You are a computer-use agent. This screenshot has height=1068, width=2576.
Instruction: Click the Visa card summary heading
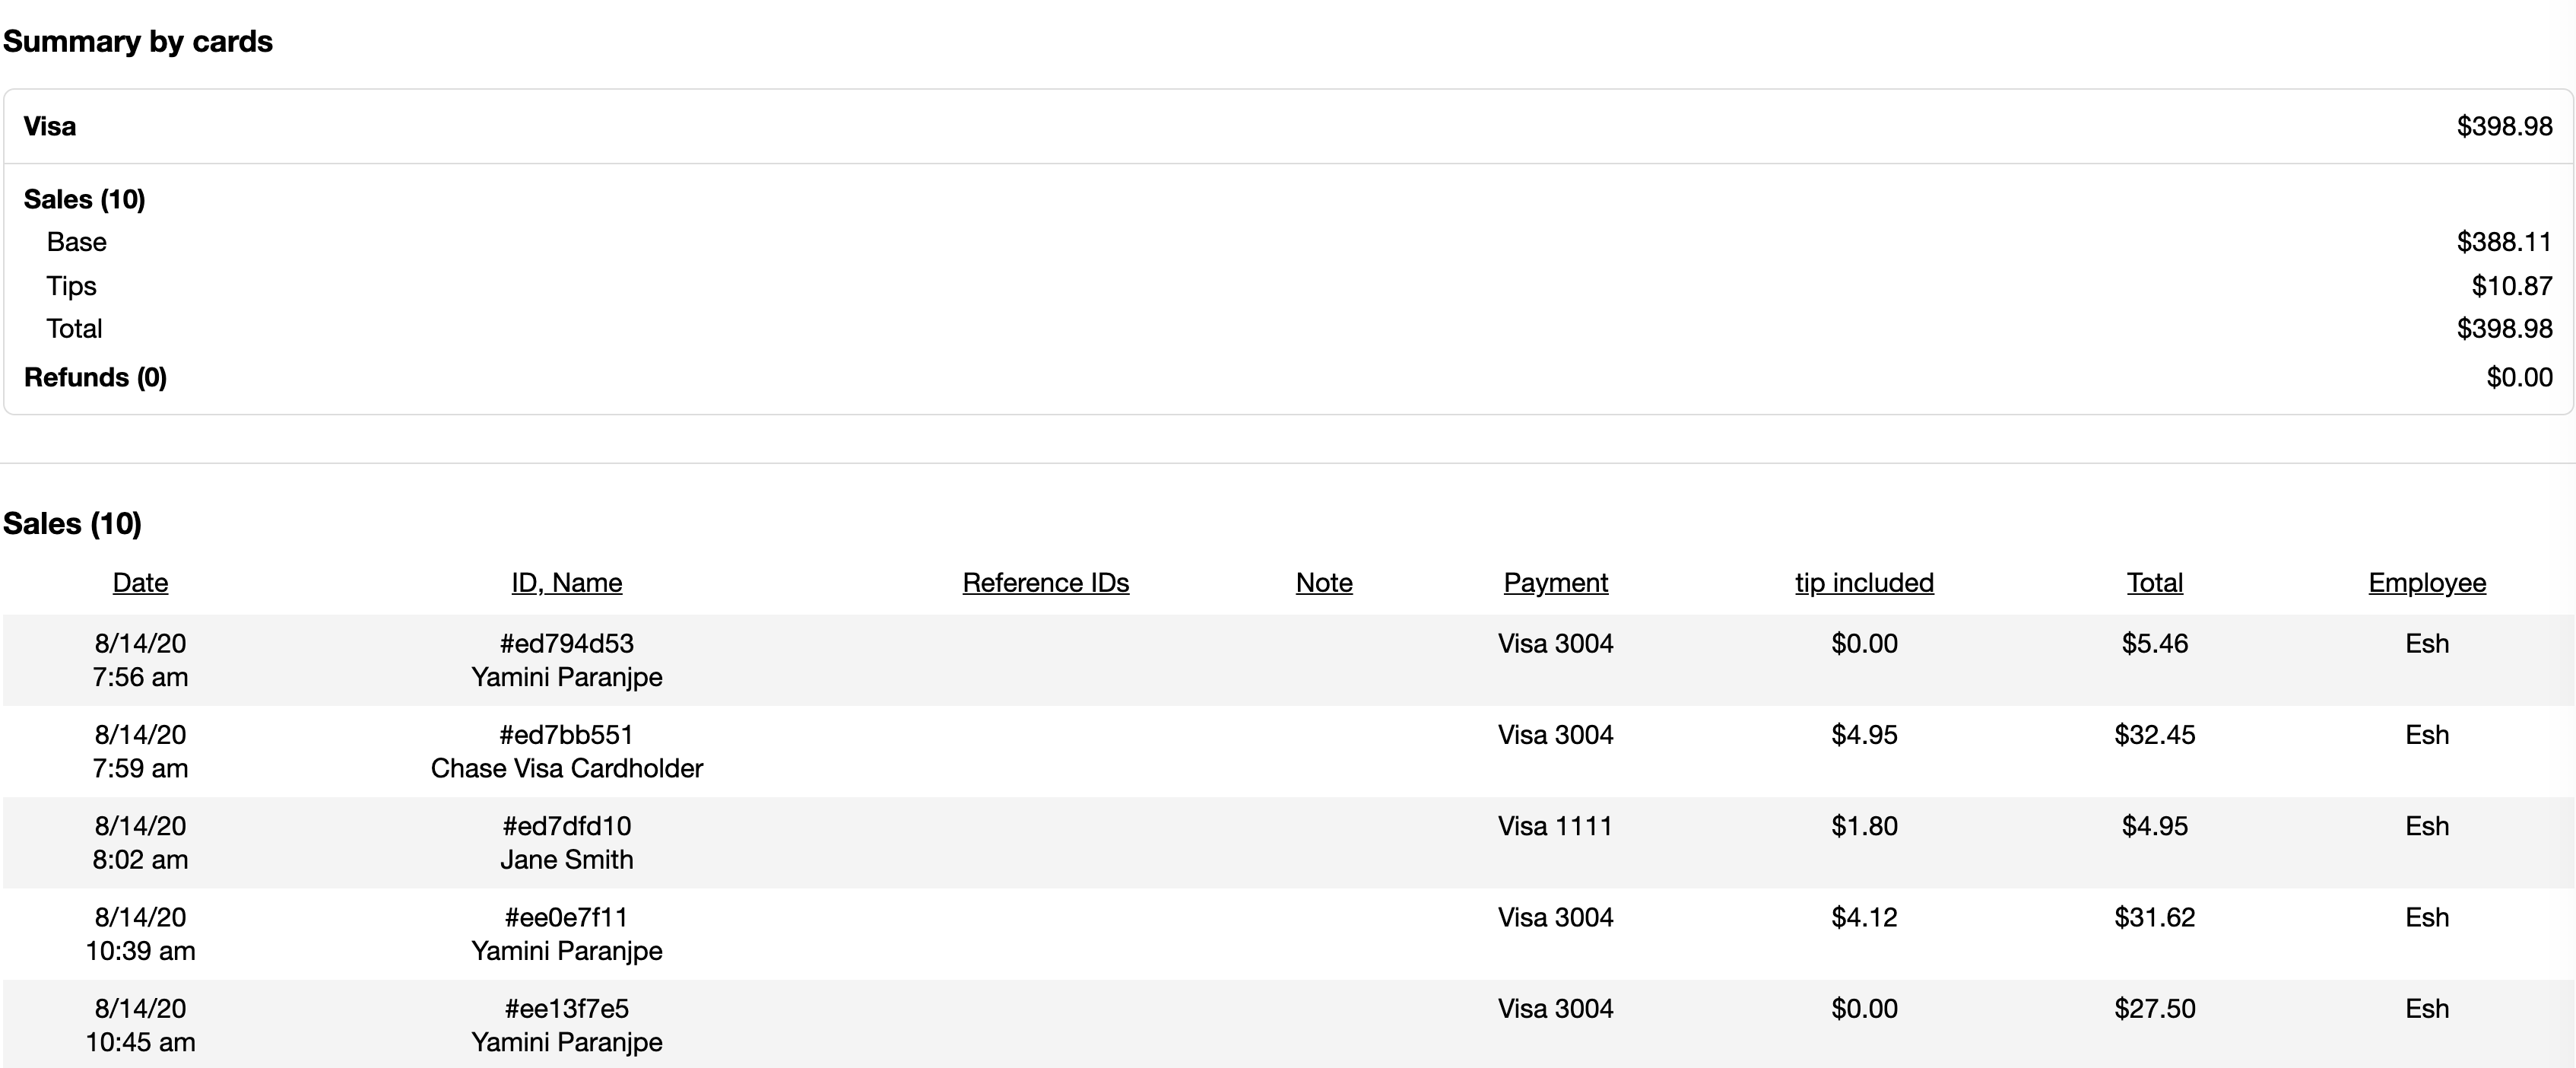50,126
